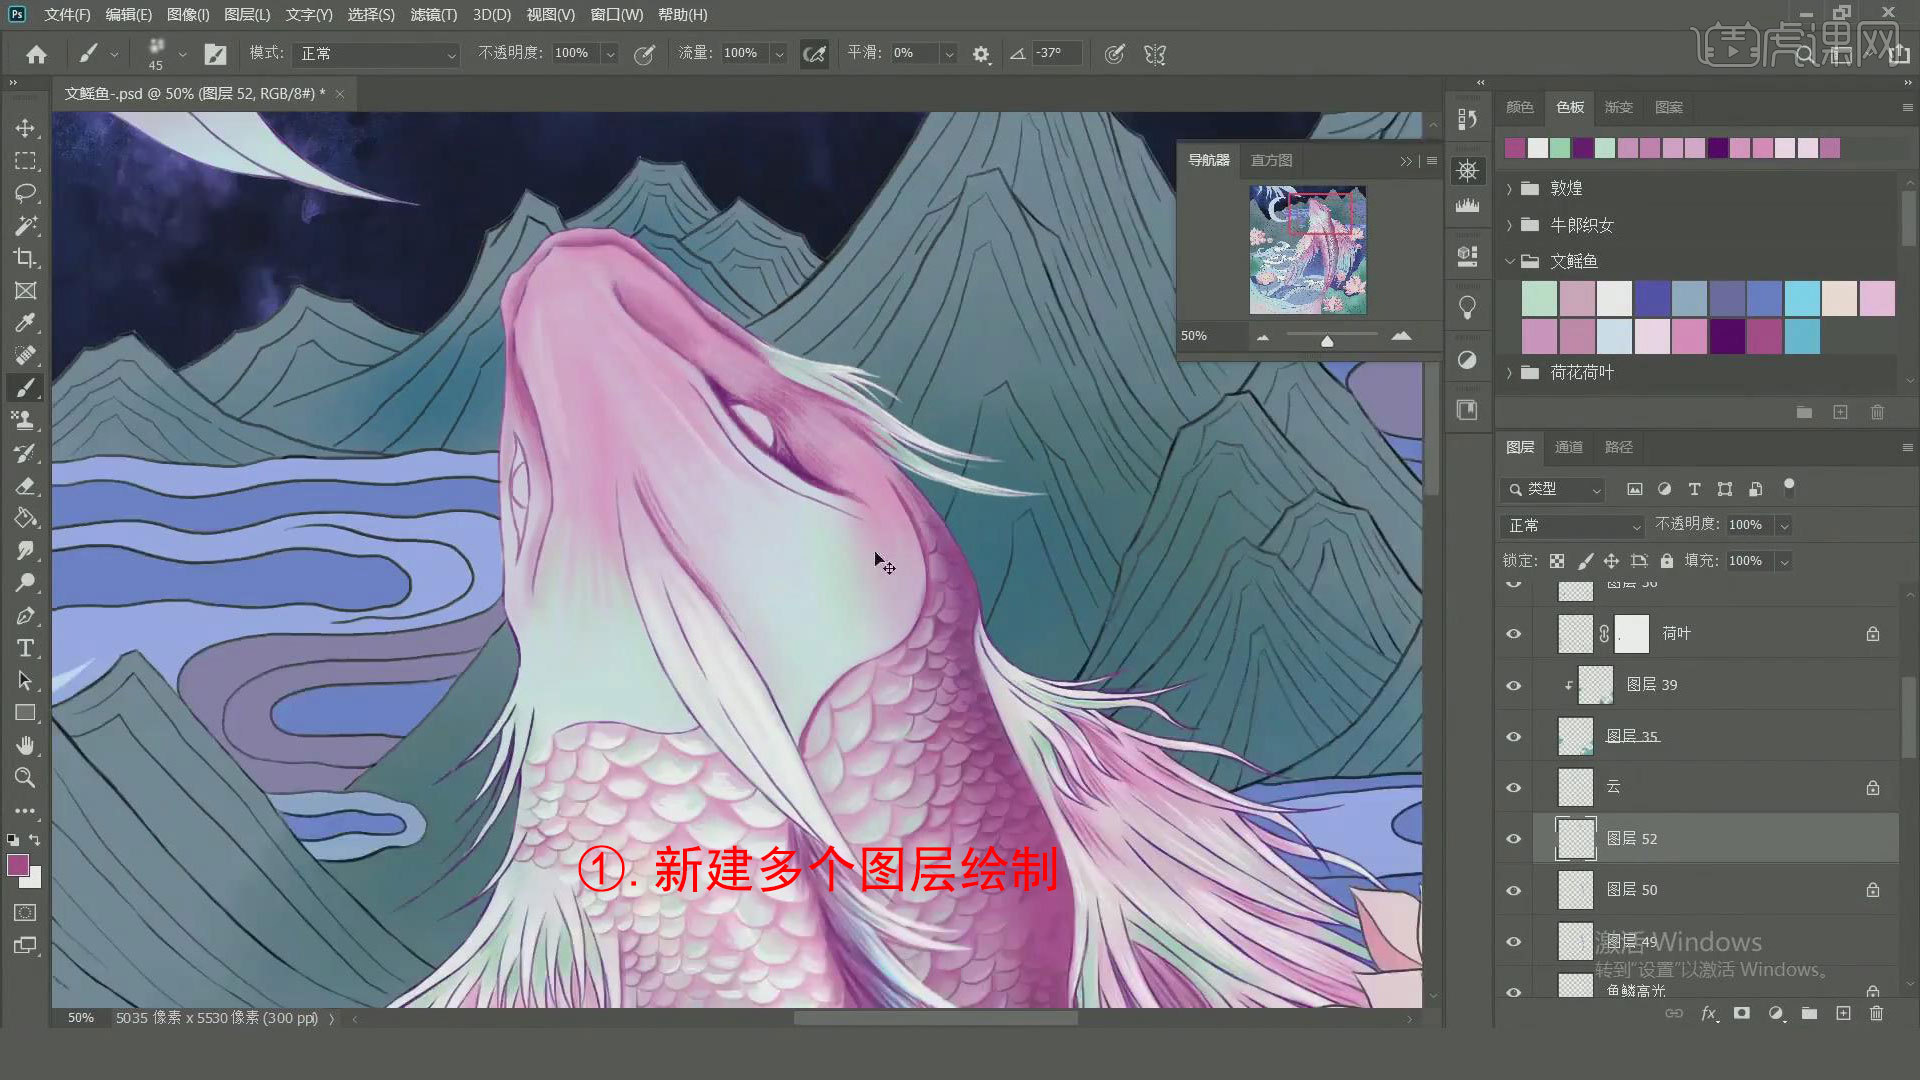Select the Eraser tool
1920x1080 pixels.
click(x=25, y=486)
